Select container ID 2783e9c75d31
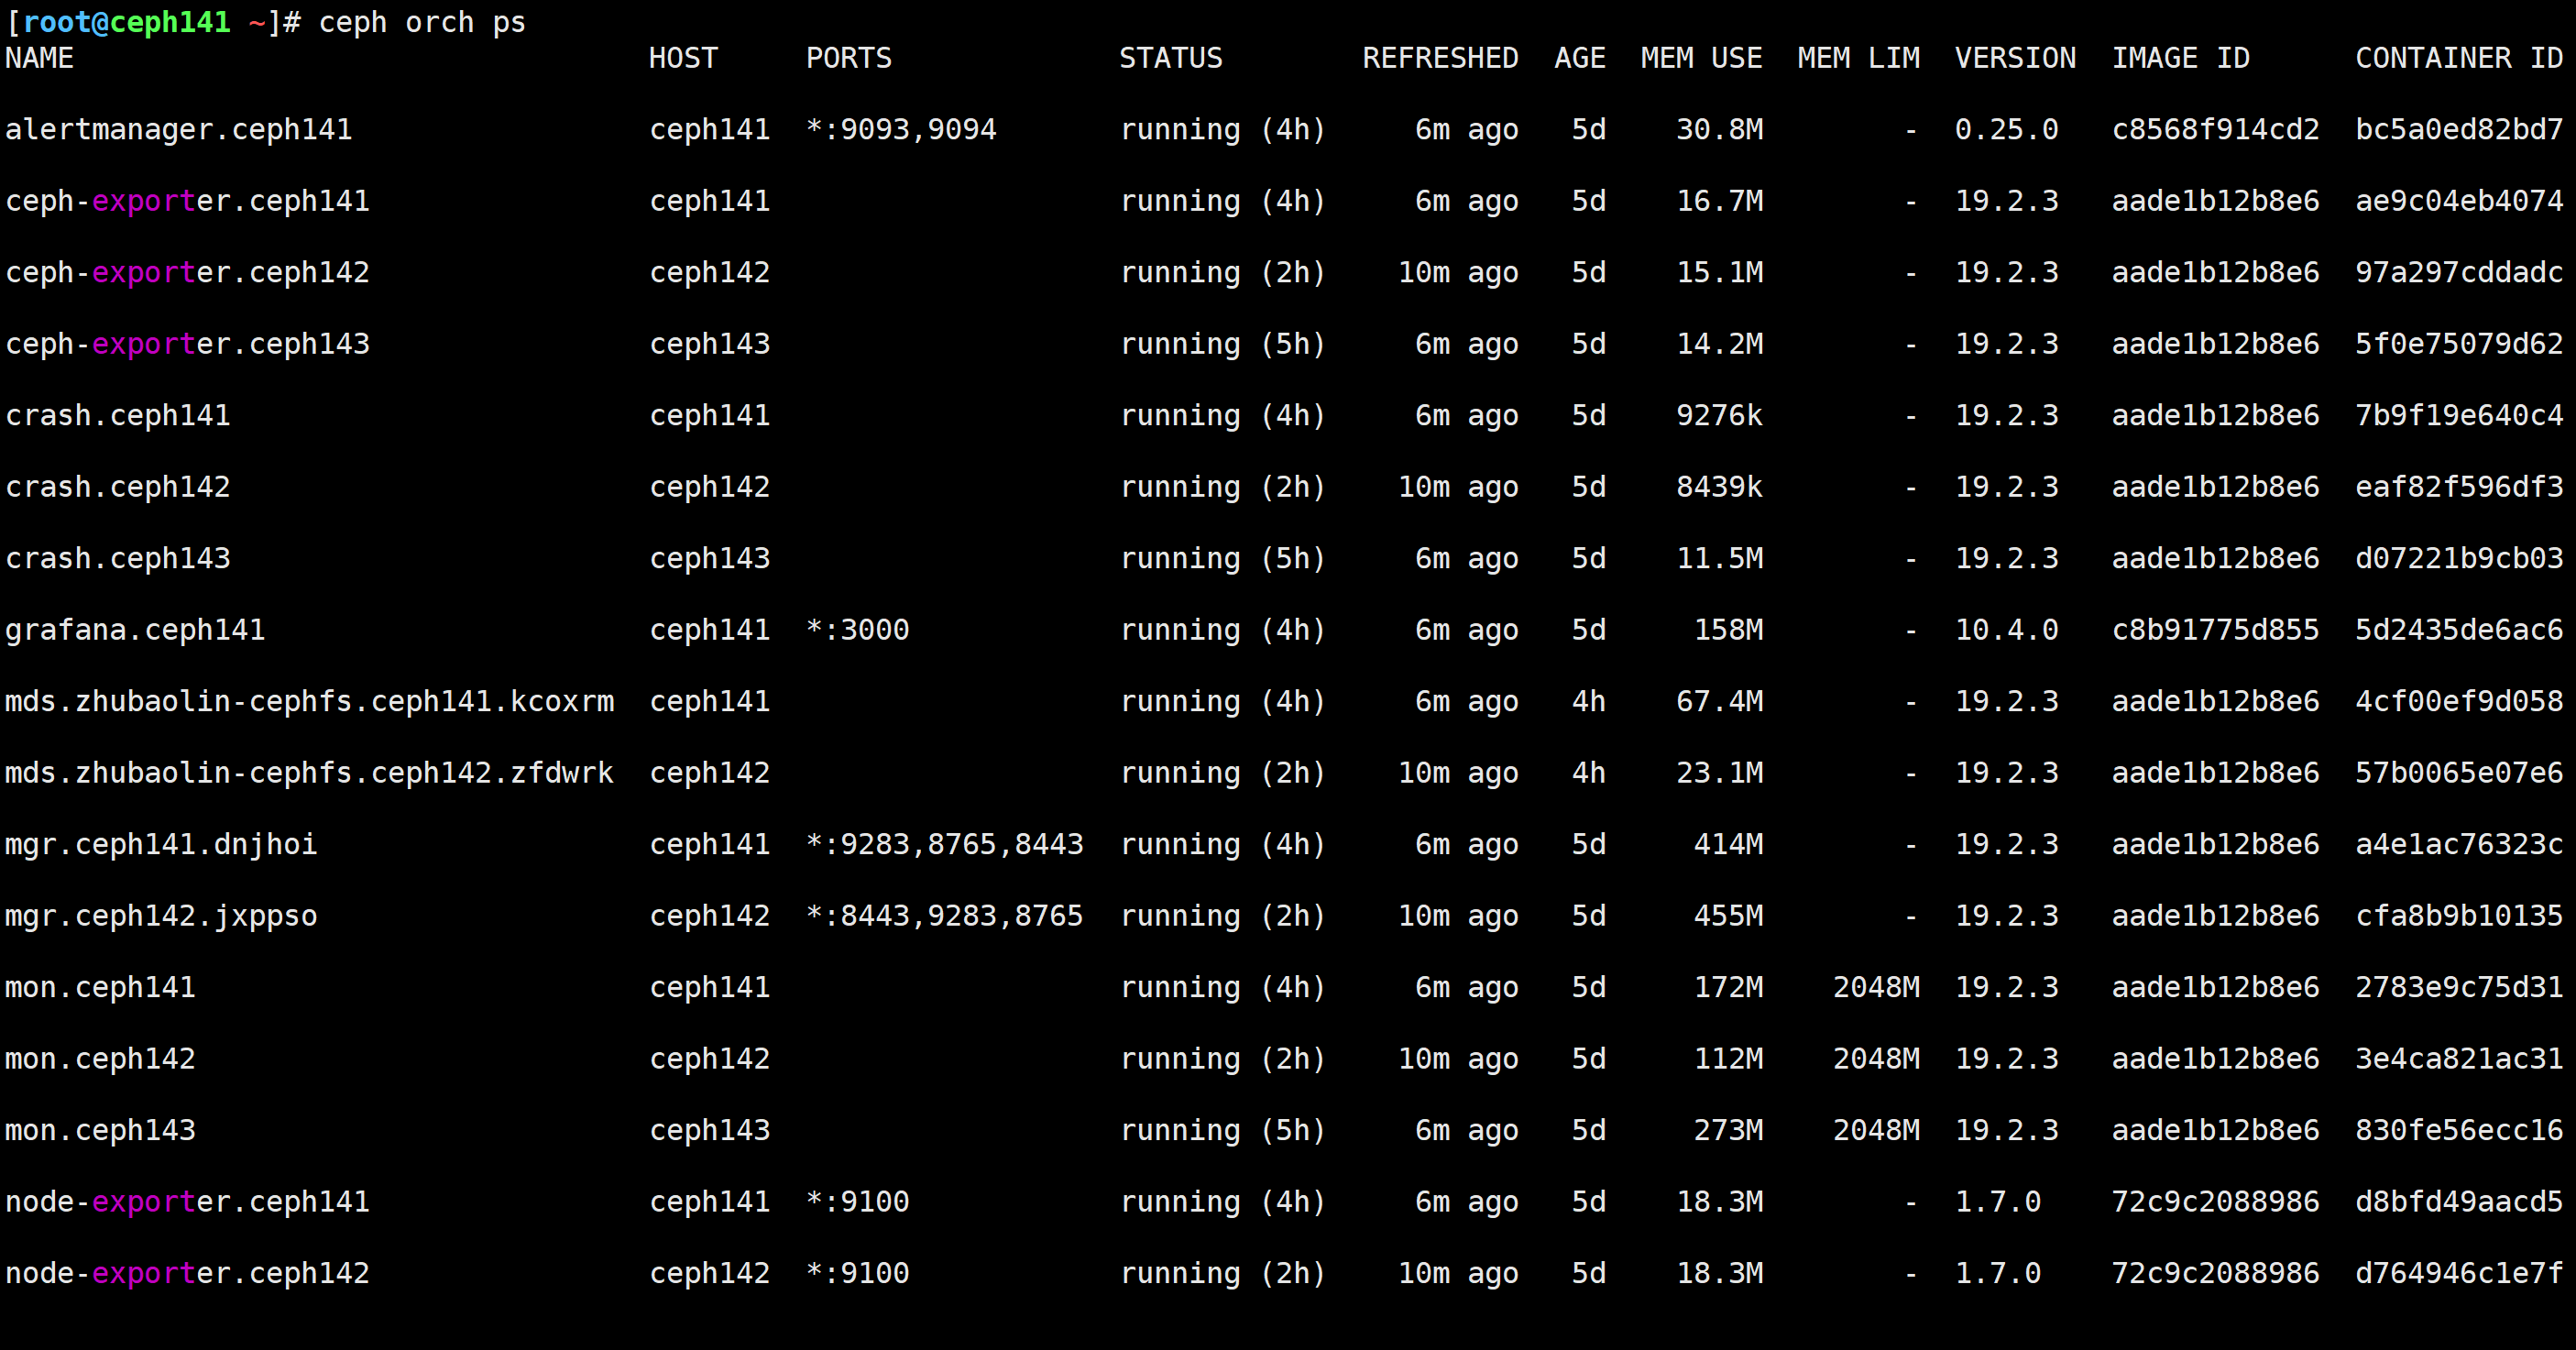This screenshot has height=1350, width=2576. tap(2459, 987)
